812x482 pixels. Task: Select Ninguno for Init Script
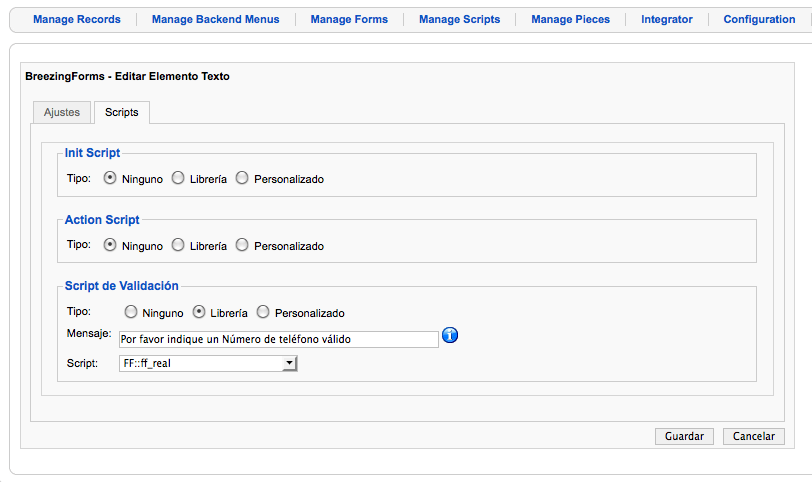coord(110,178)
